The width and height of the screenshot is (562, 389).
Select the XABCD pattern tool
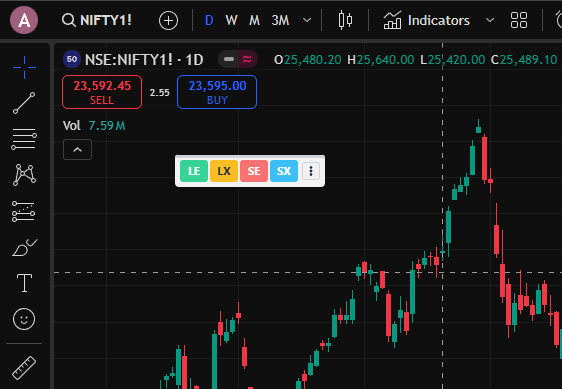tap(24, 175)
